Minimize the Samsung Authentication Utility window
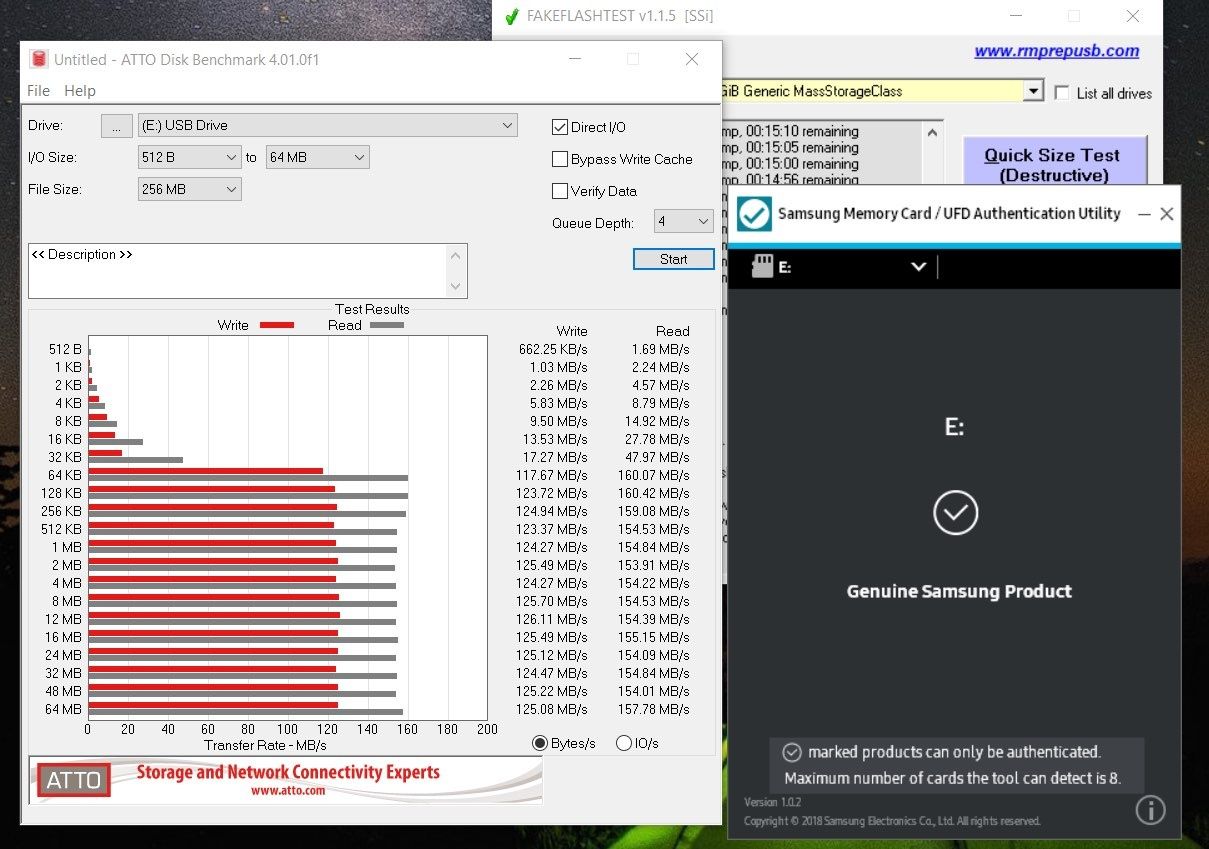This screenshot has height=849, width=1209. pos(1143,214)
